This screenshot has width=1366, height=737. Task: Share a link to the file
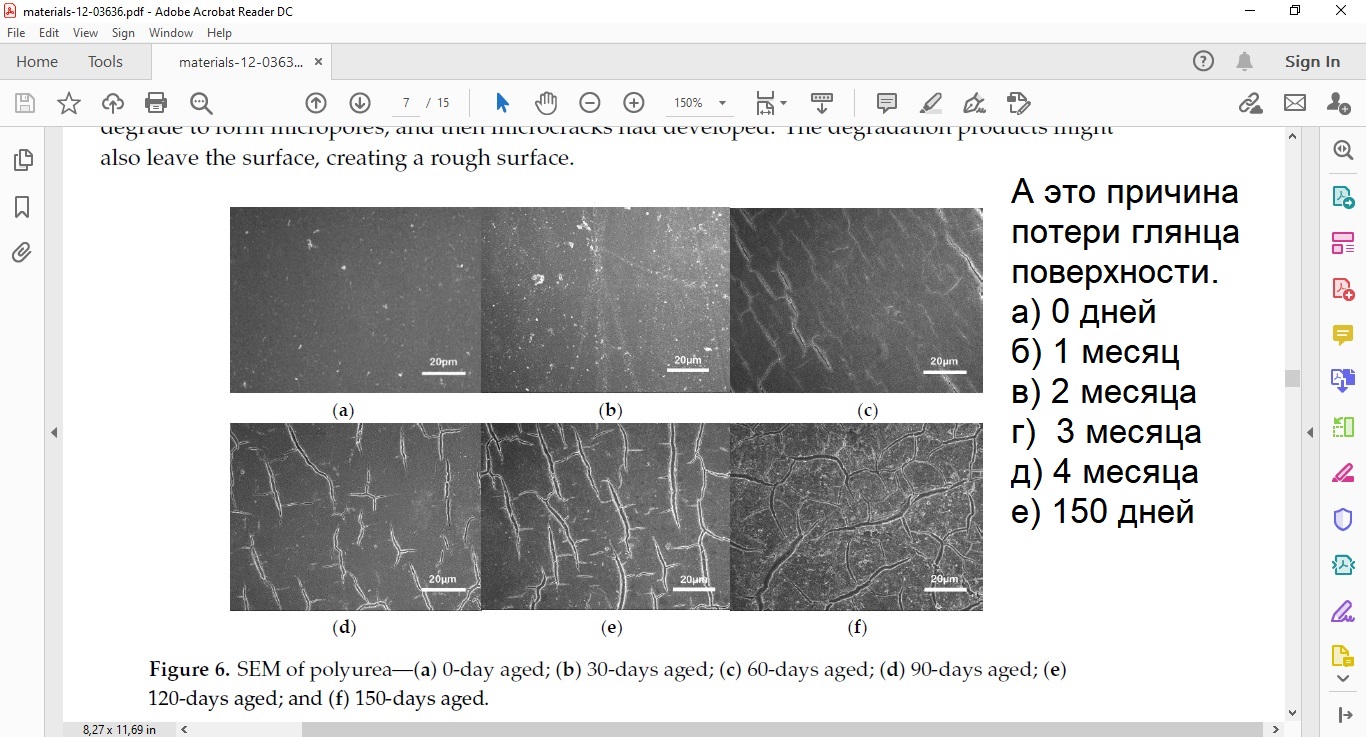[x=1250, y=103]
